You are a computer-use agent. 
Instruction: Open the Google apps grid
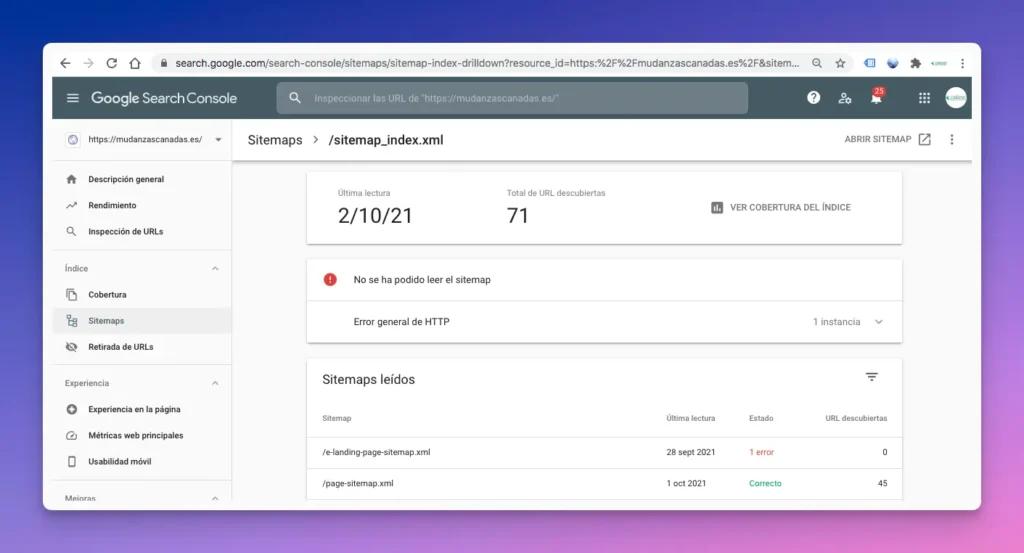click(924, 98)
